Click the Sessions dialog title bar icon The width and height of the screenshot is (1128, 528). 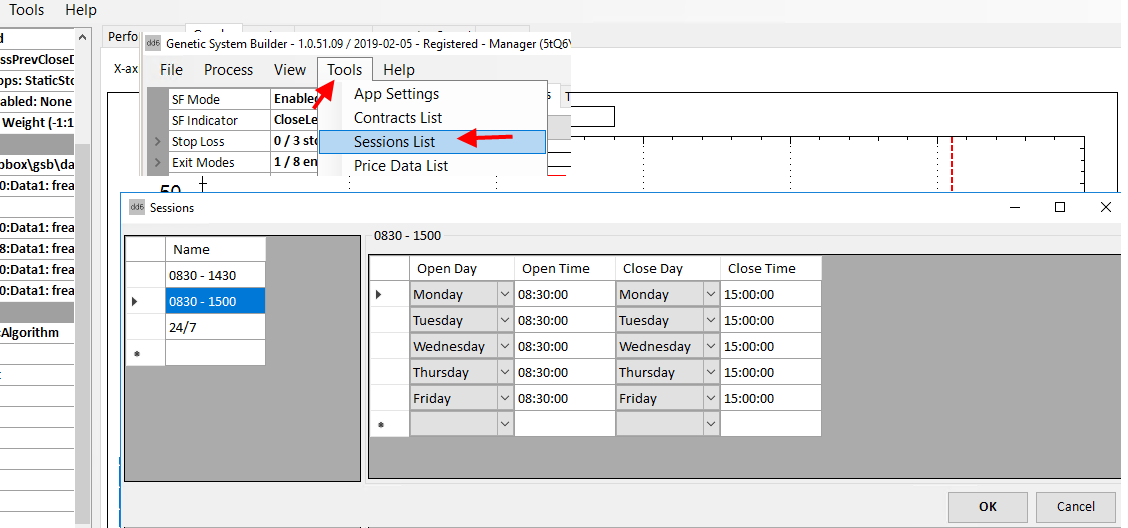click(136, 208)
